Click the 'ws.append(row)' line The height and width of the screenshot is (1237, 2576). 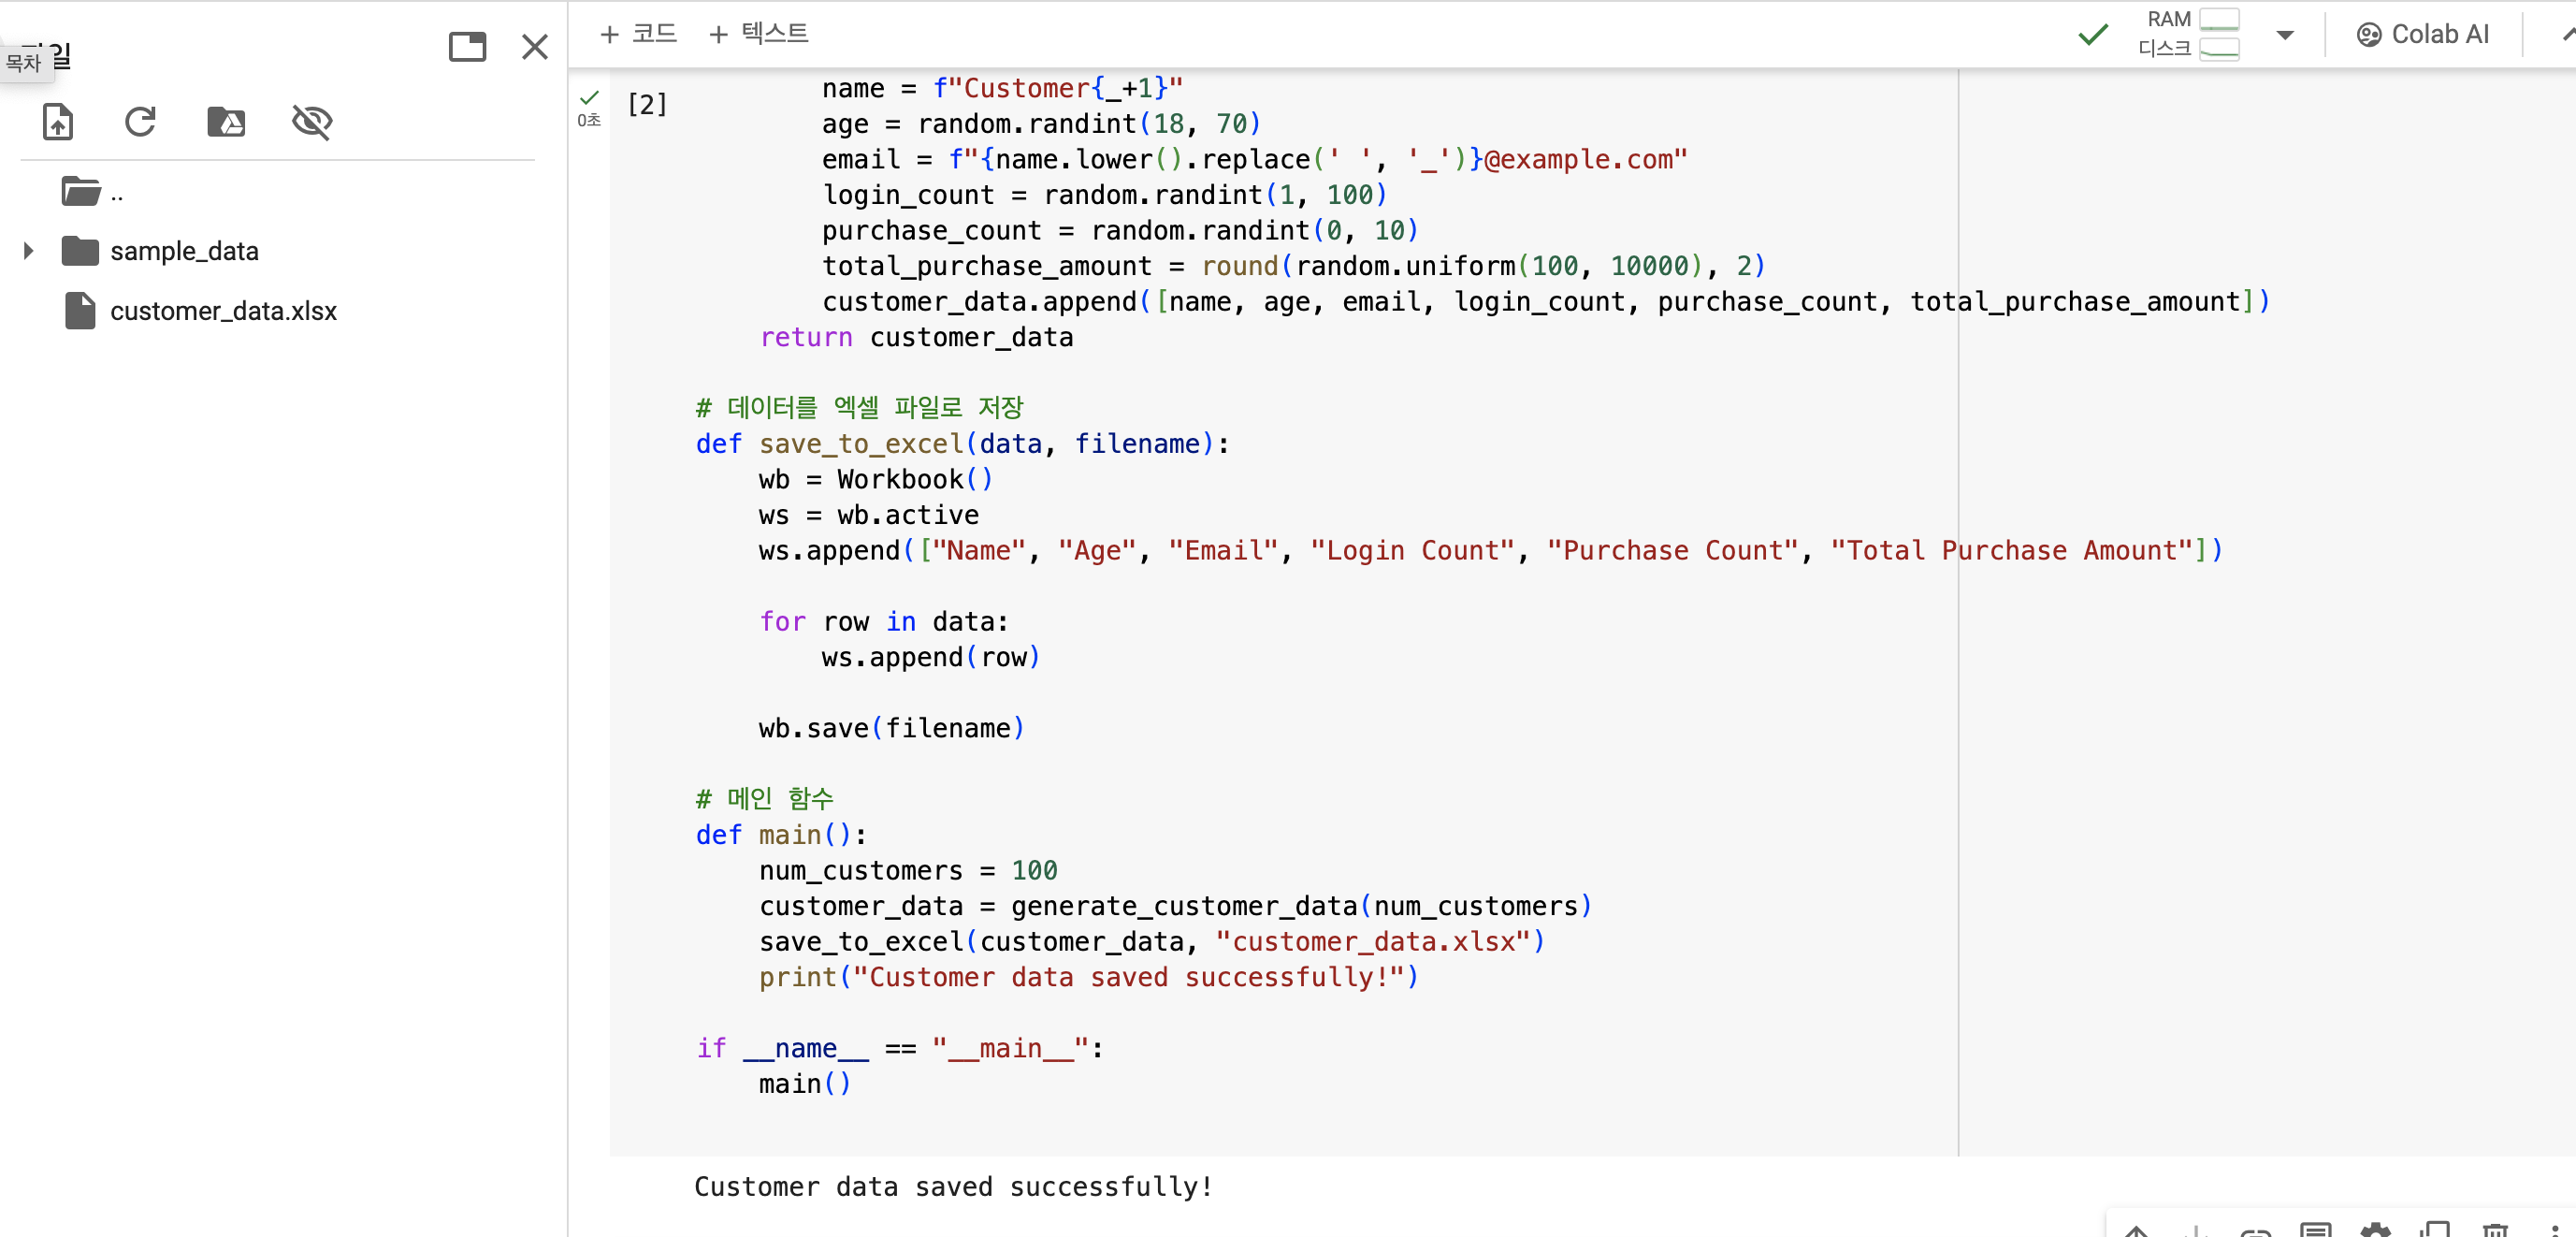(931, 657)
